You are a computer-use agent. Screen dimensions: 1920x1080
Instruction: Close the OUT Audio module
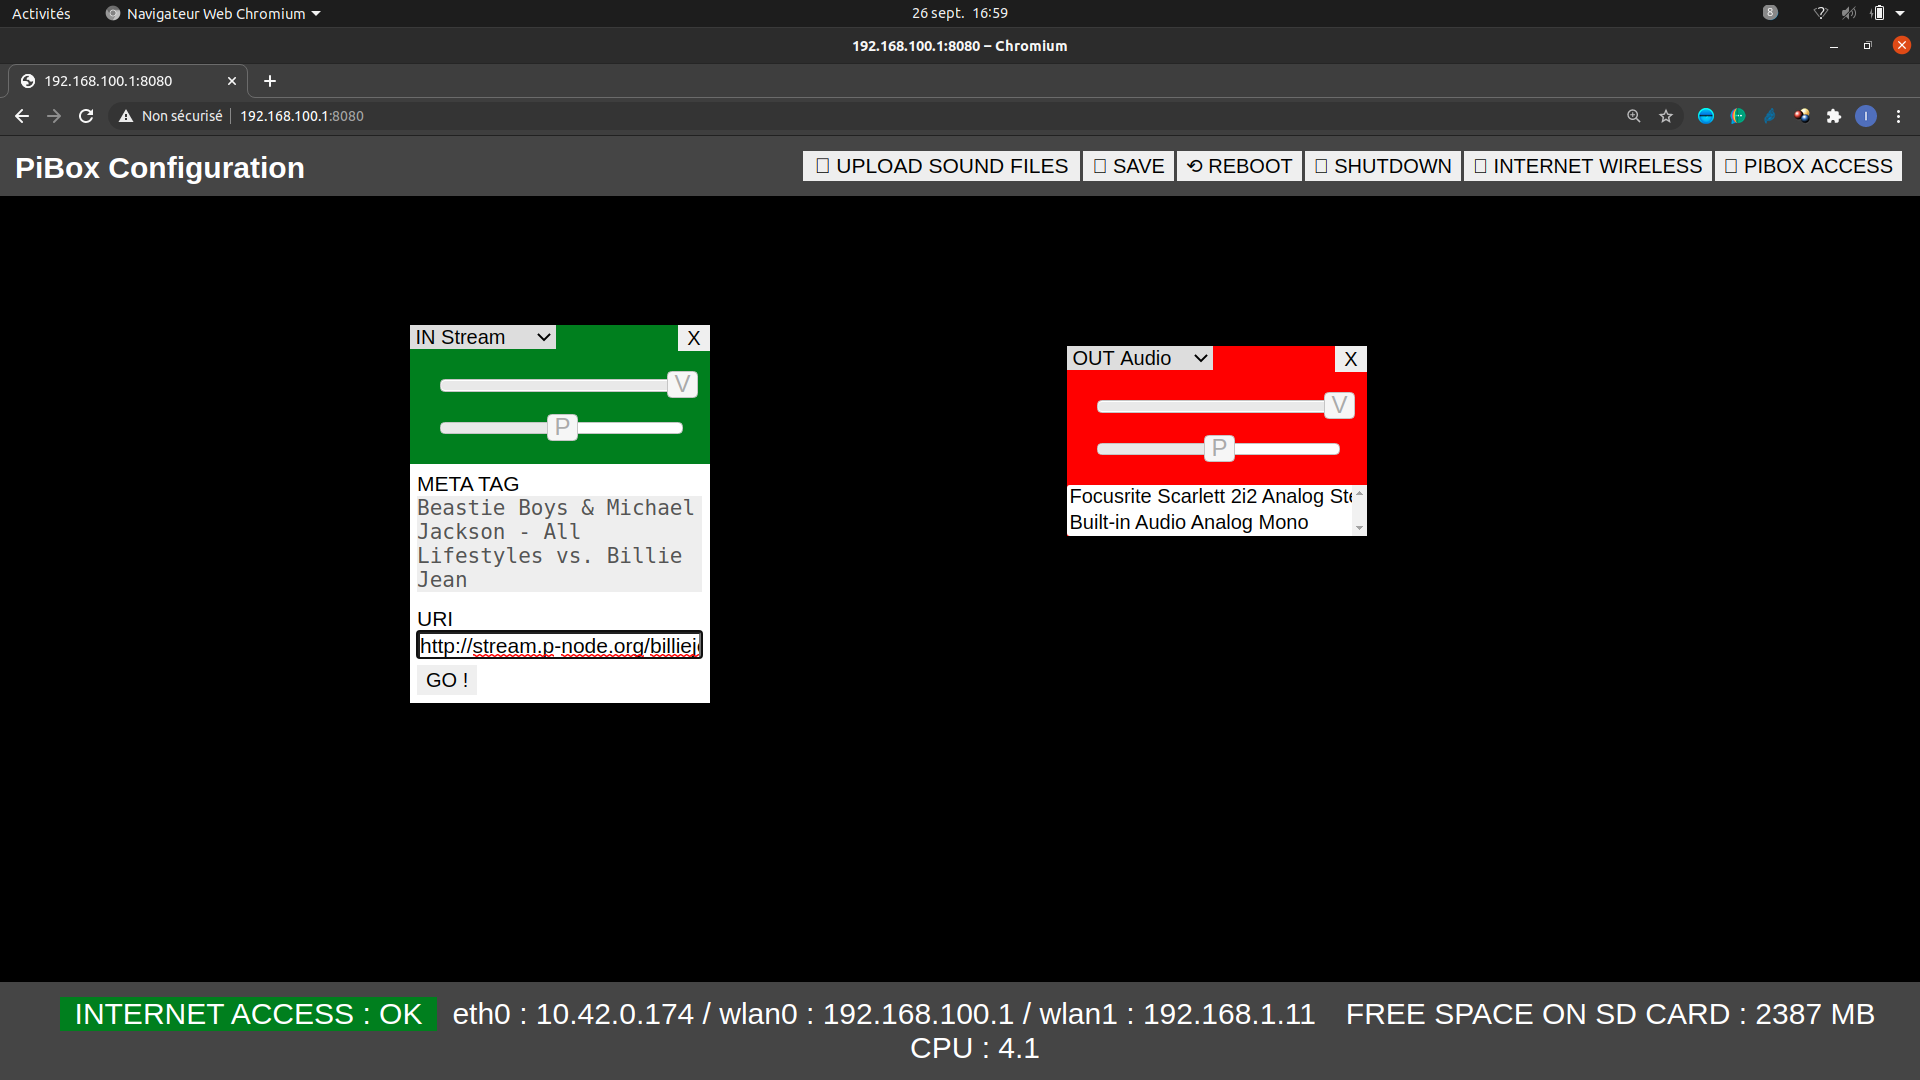click(x=1350, y=359)
